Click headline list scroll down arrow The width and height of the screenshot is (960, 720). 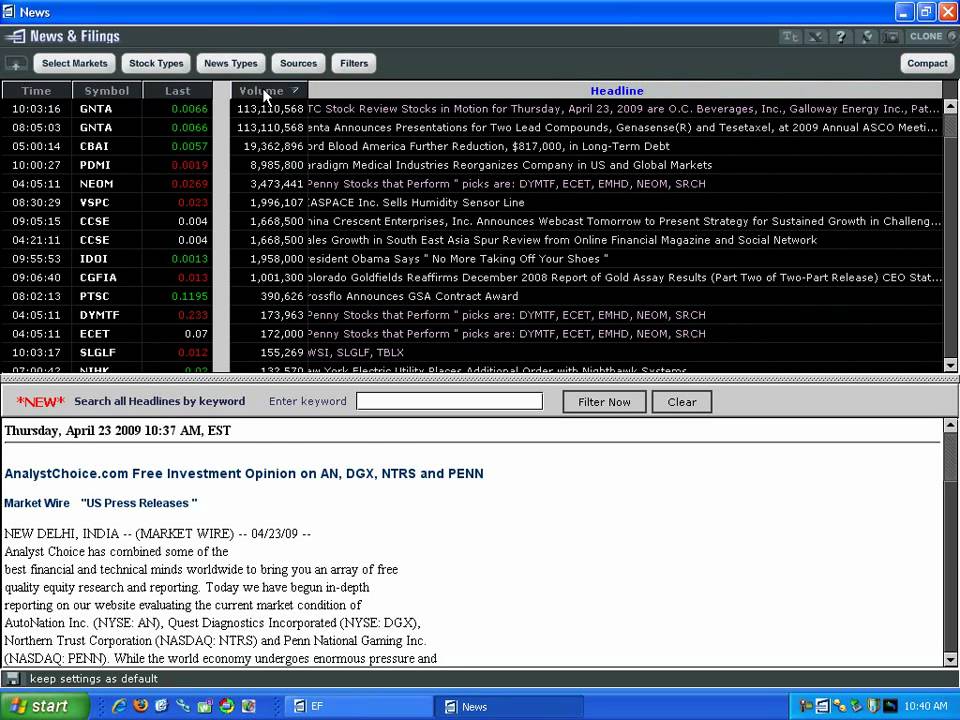point(950,365)
